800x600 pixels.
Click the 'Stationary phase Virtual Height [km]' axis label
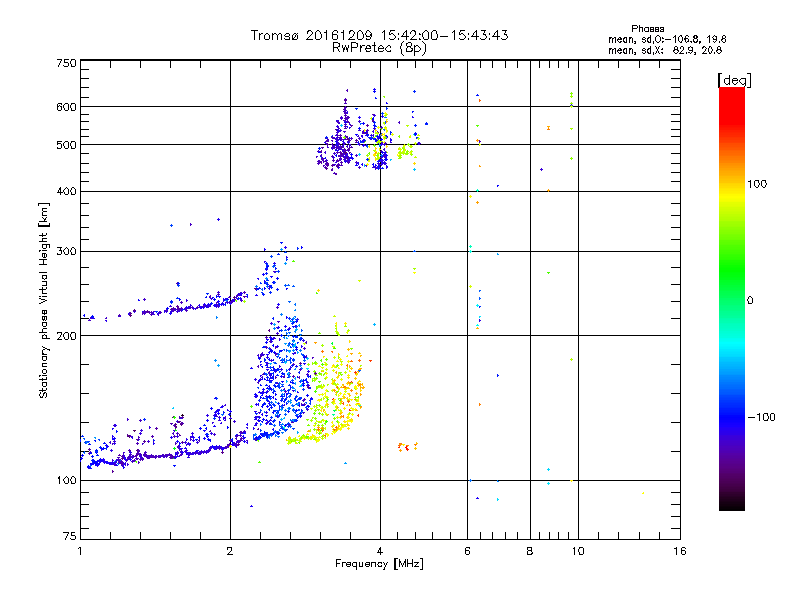[x=44, y=301]
